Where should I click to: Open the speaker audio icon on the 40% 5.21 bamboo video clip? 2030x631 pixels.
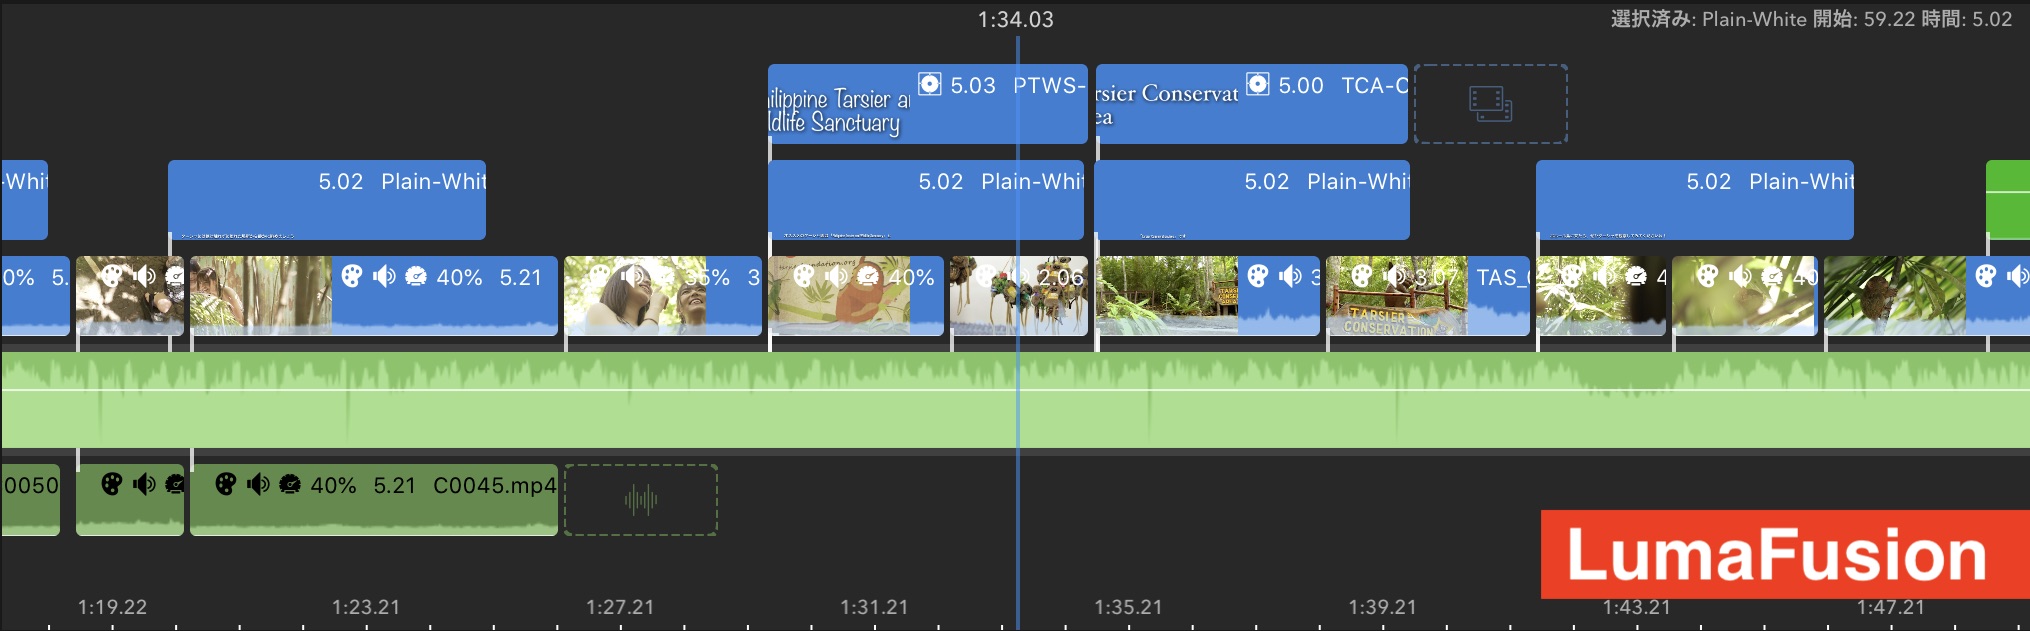[384, 276]
